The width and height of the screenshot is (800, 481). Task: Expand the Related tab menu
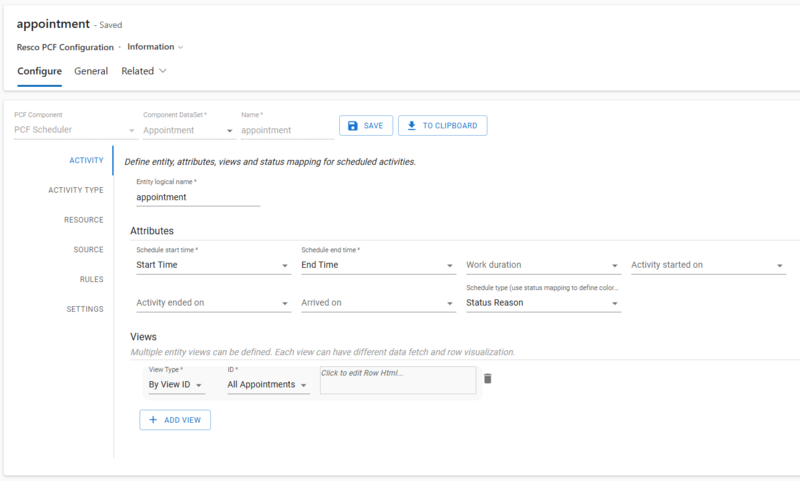click(x=144, y=71)
